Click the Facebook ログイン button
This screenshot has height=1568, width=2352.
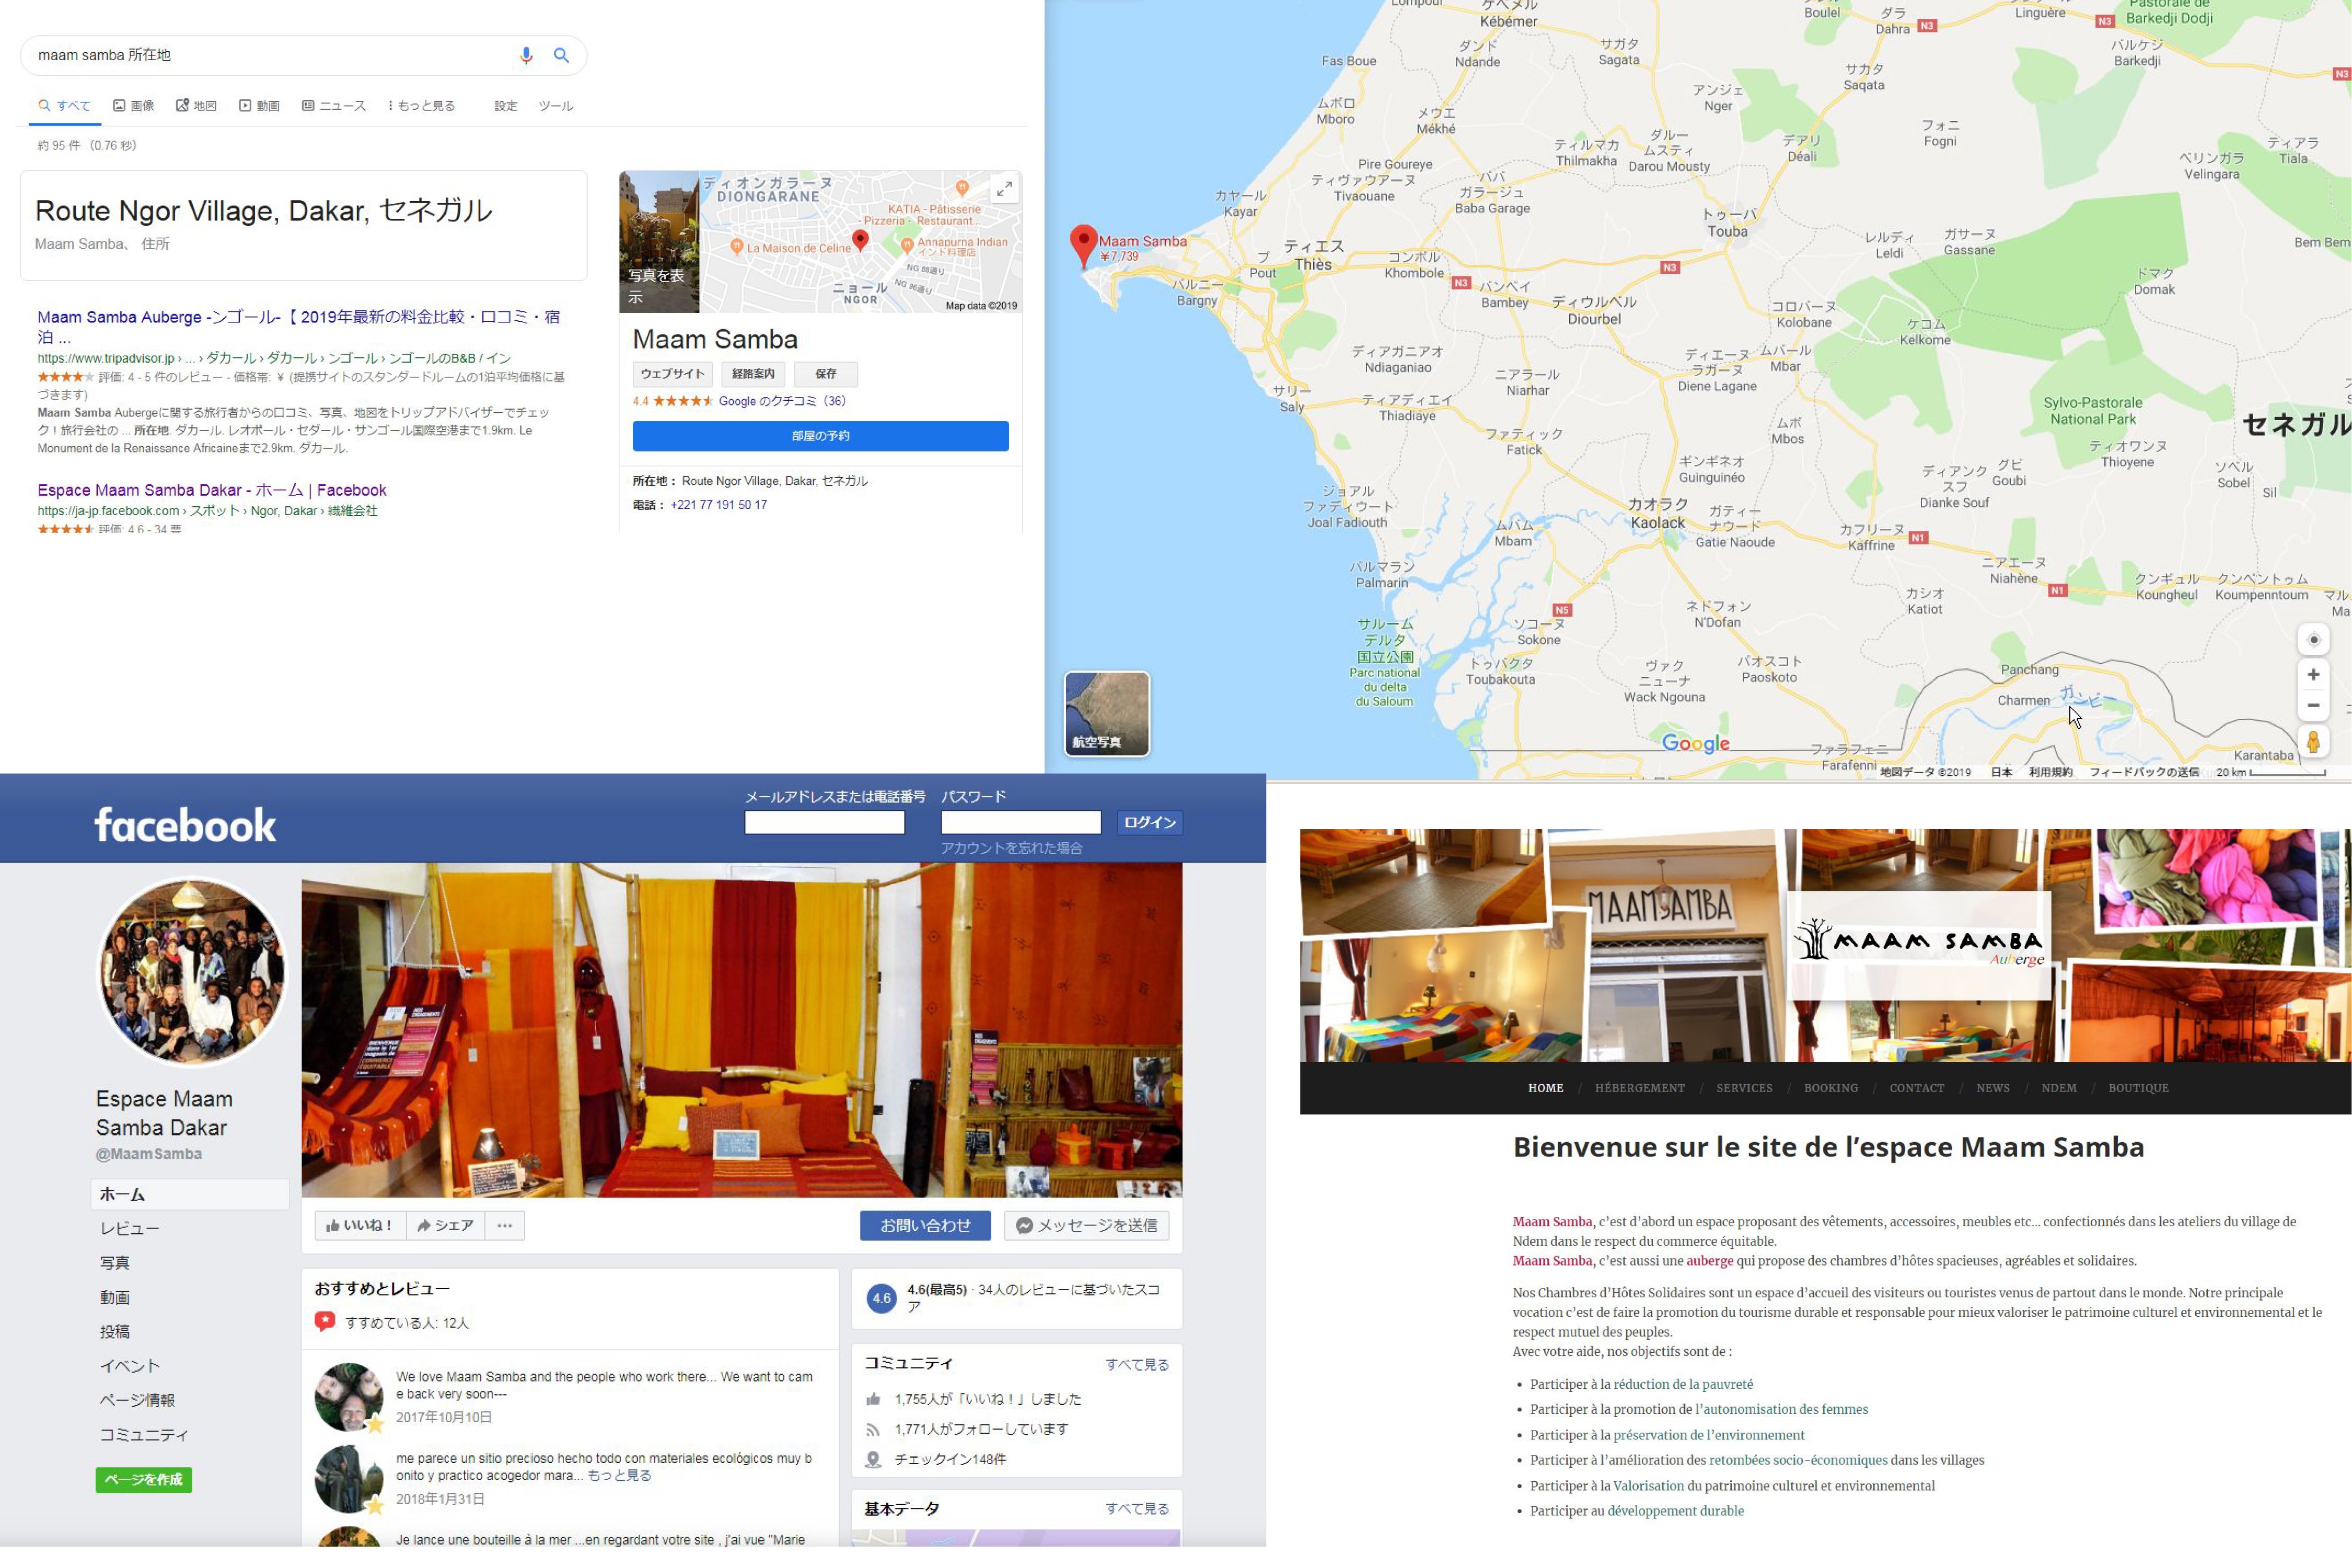(x=1149, y=823)
